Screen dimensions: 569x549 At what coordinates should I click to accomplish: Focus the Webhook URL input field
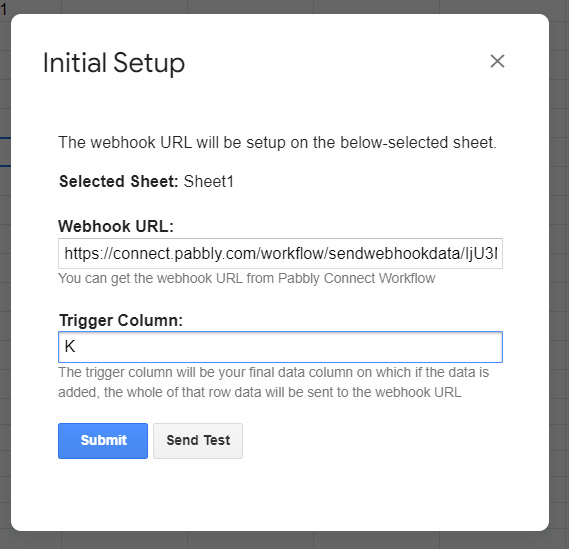click(x=280, y=253)
